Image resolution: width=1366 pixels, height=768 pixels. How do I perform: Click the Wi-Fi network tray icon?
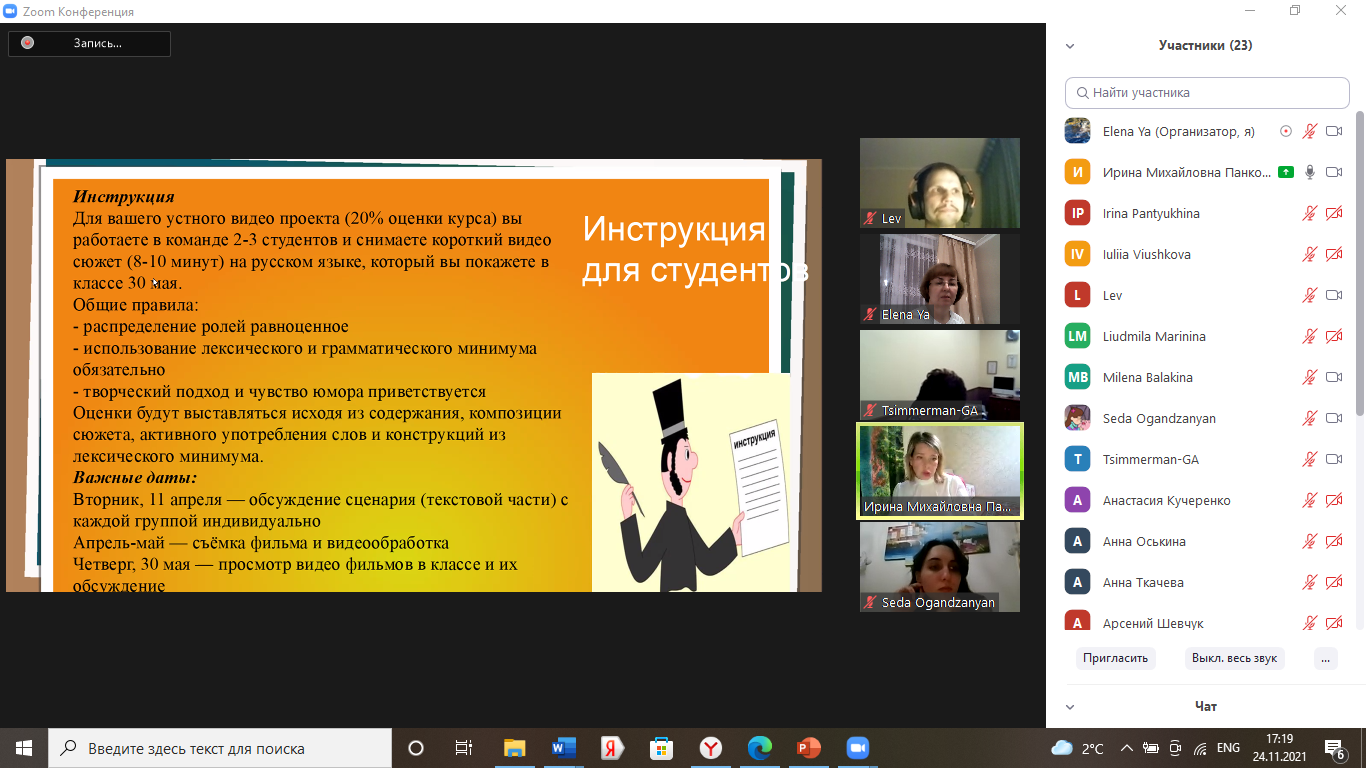coord(1198,748)
